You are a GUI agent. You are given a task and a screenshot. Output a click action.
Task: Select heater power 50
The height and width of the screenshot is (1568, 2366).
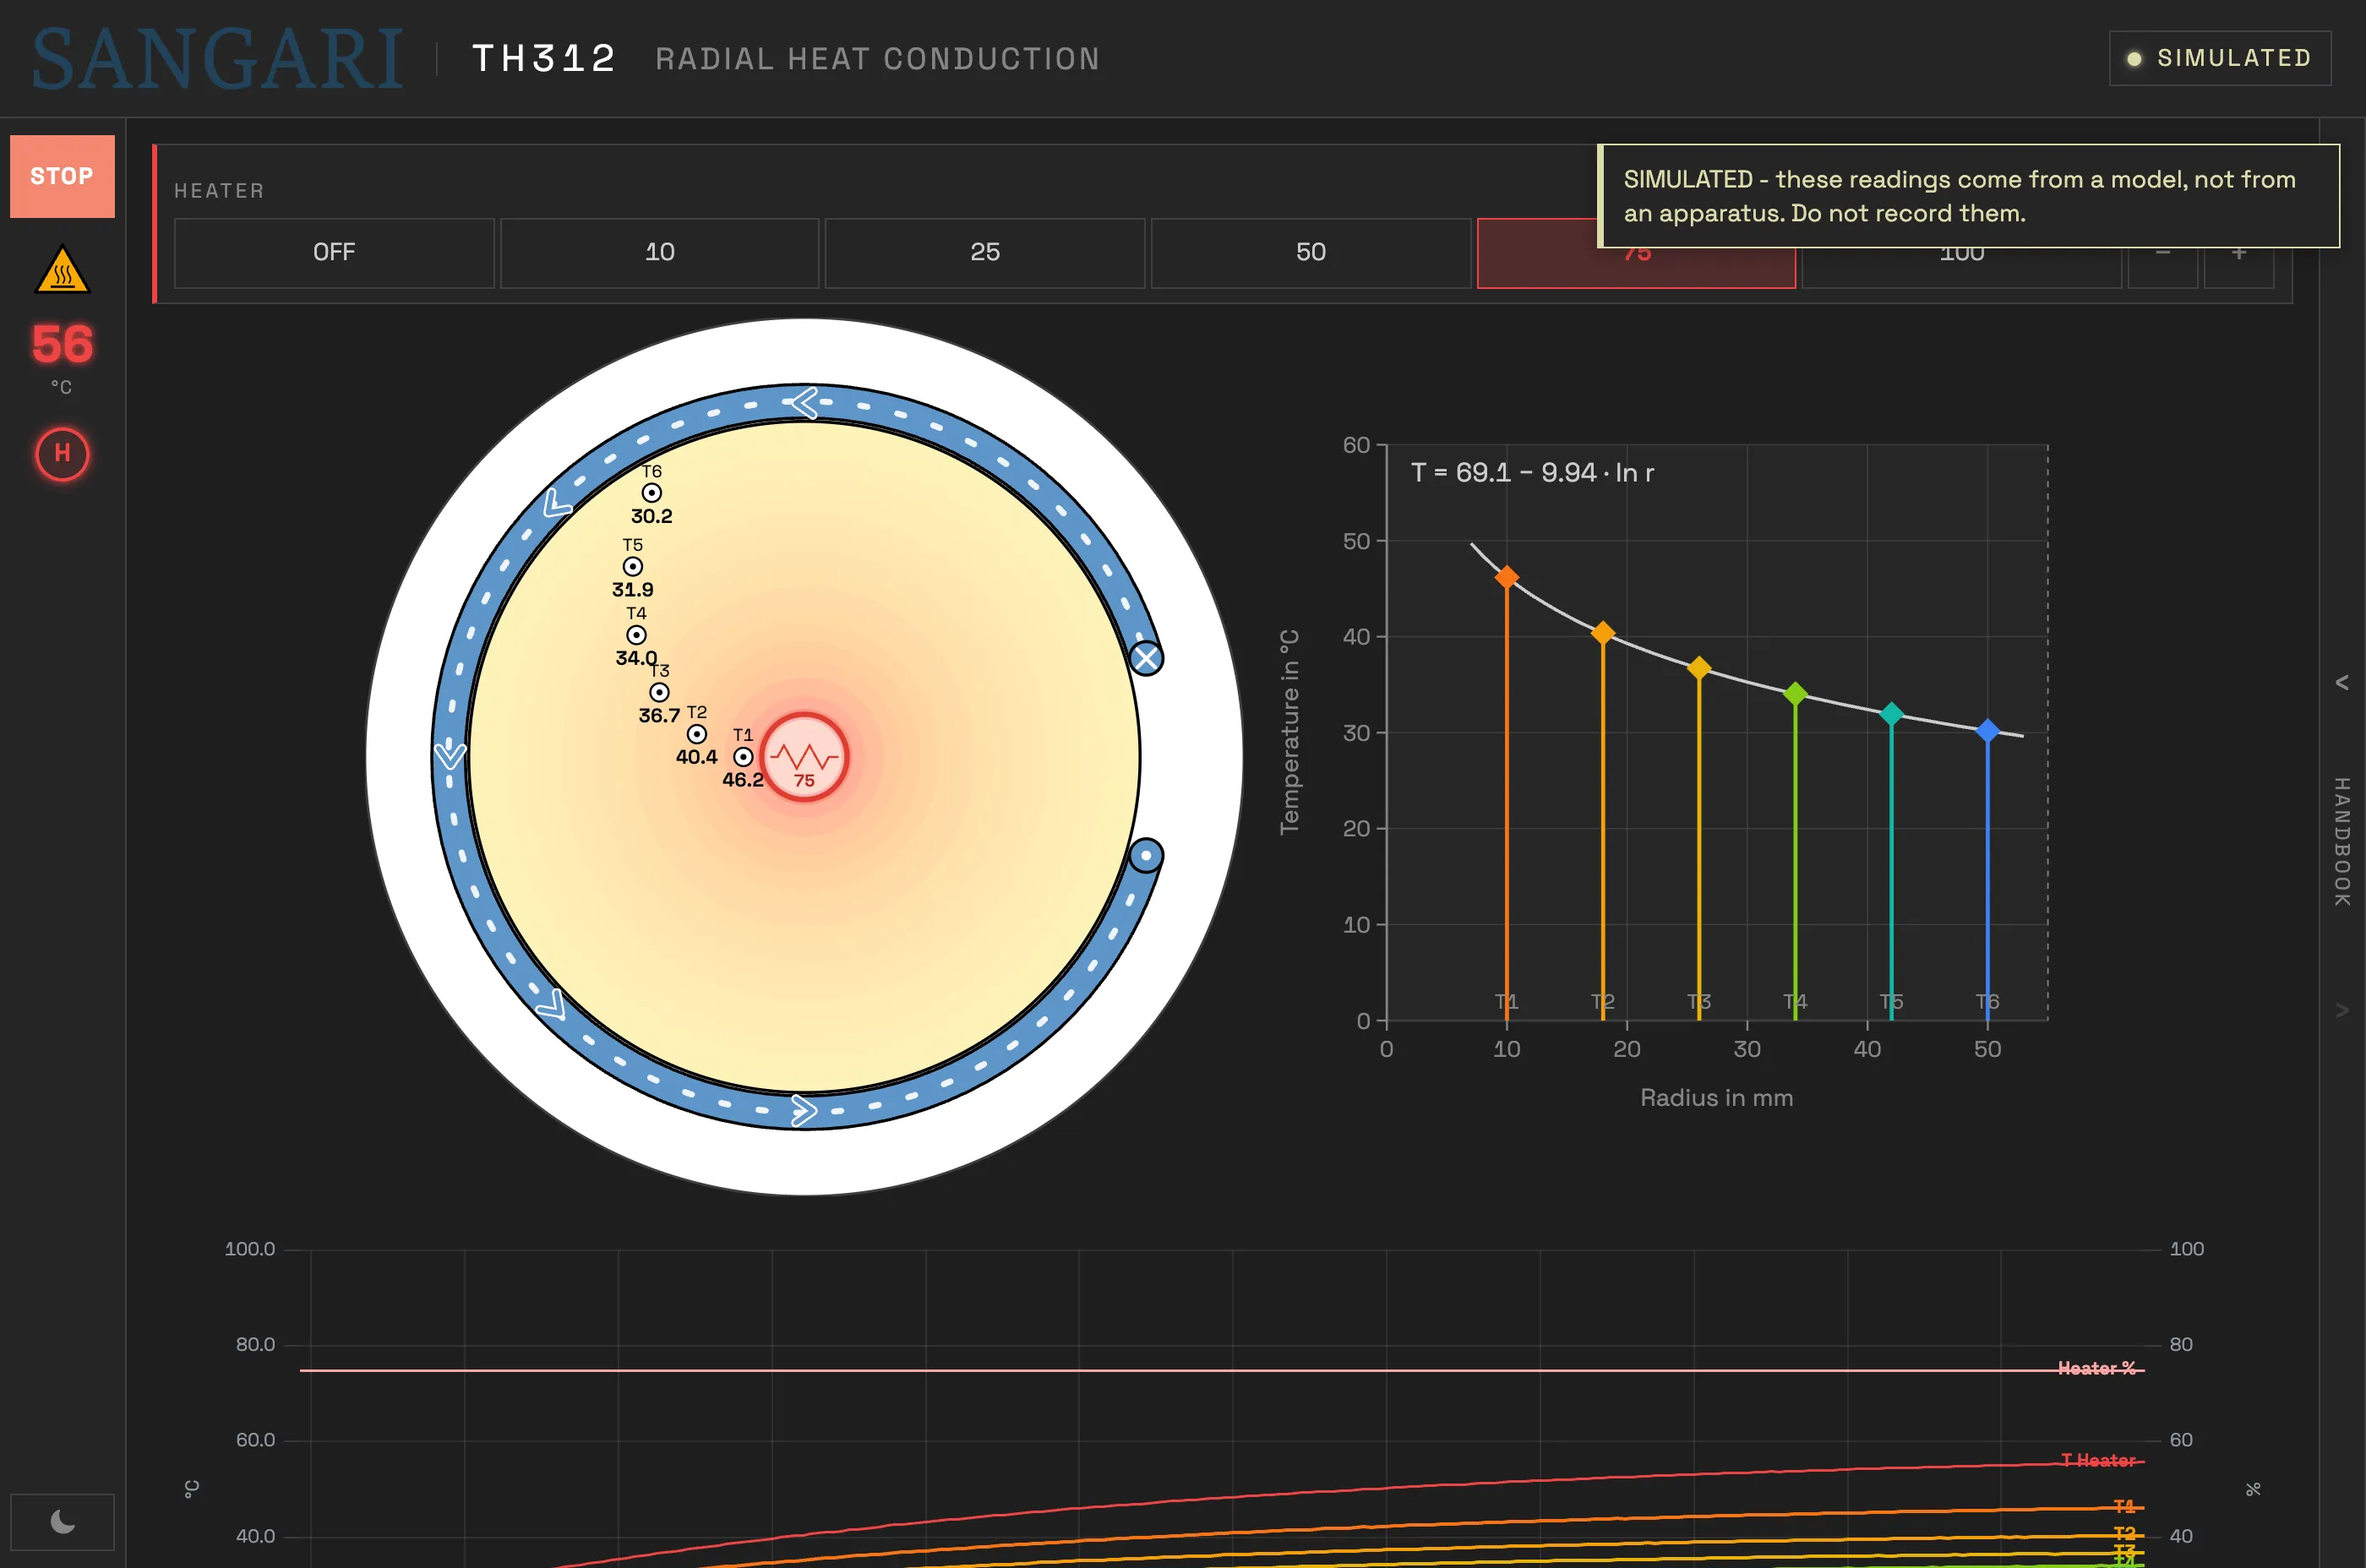click(x=1311, y=253)
